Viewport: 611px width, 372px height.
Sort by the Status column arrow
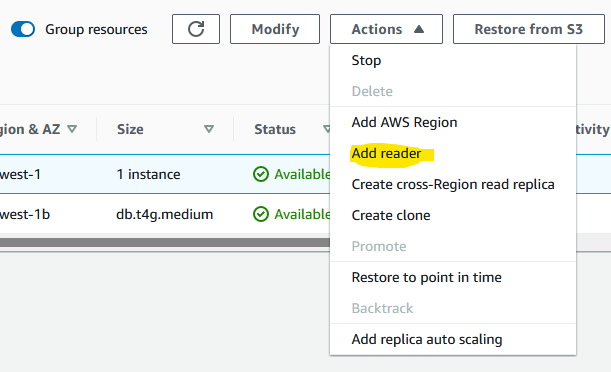click(x=327, y=129)
